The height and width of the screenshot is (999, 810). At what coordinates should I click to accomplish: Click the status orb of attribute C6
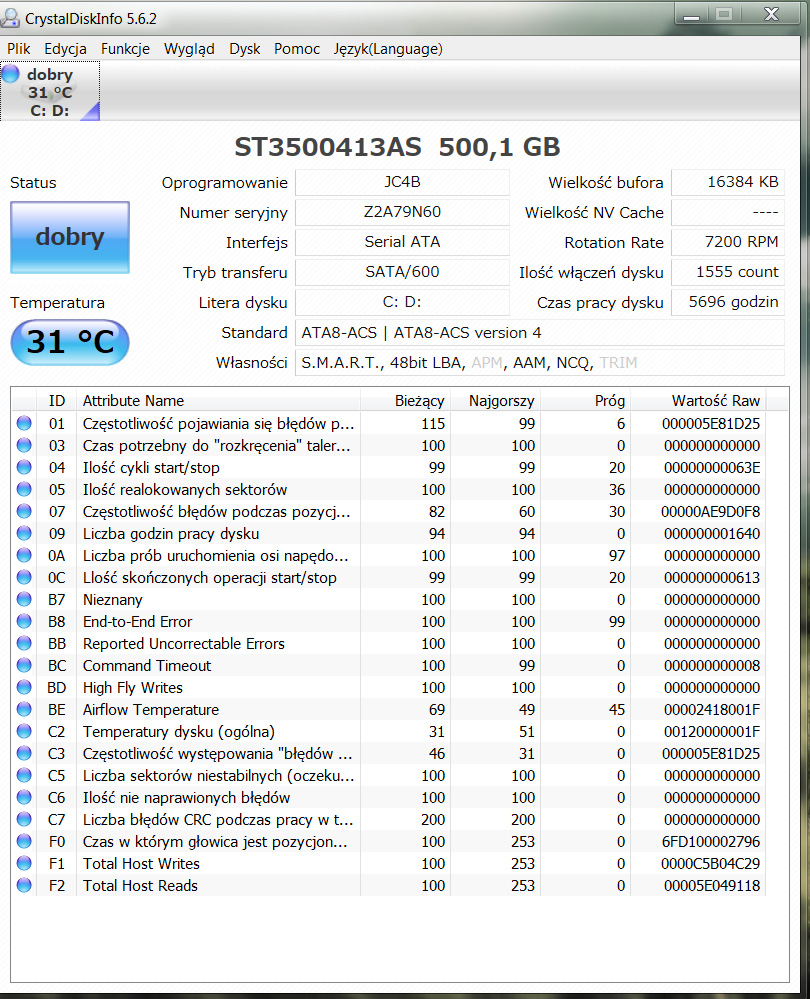pos(24,797)
